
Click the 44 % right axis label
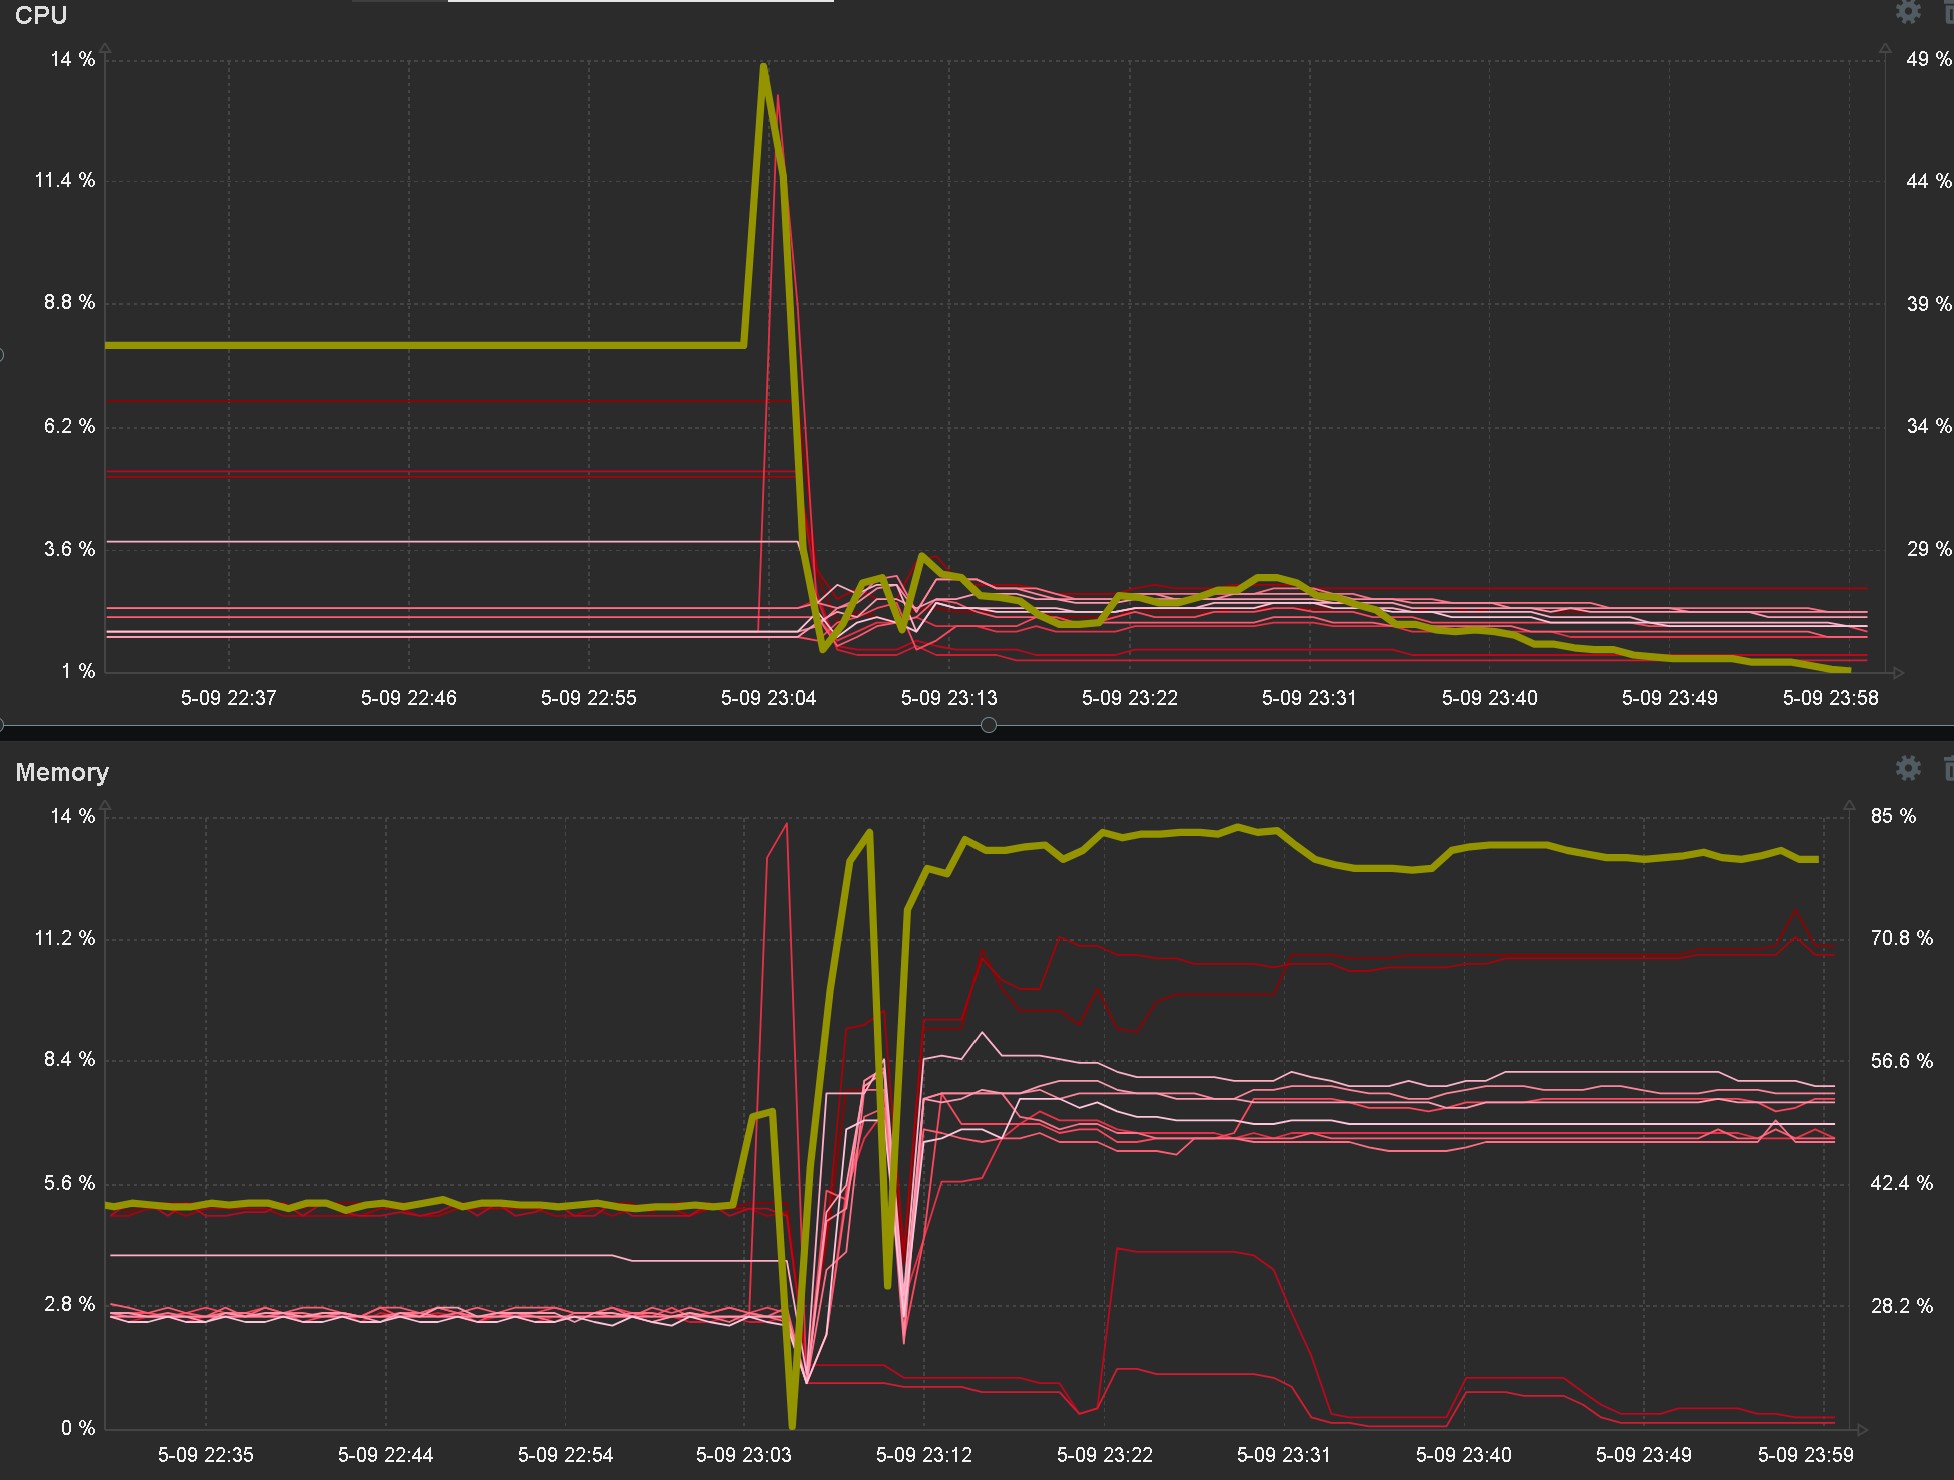coord(1929,181)
